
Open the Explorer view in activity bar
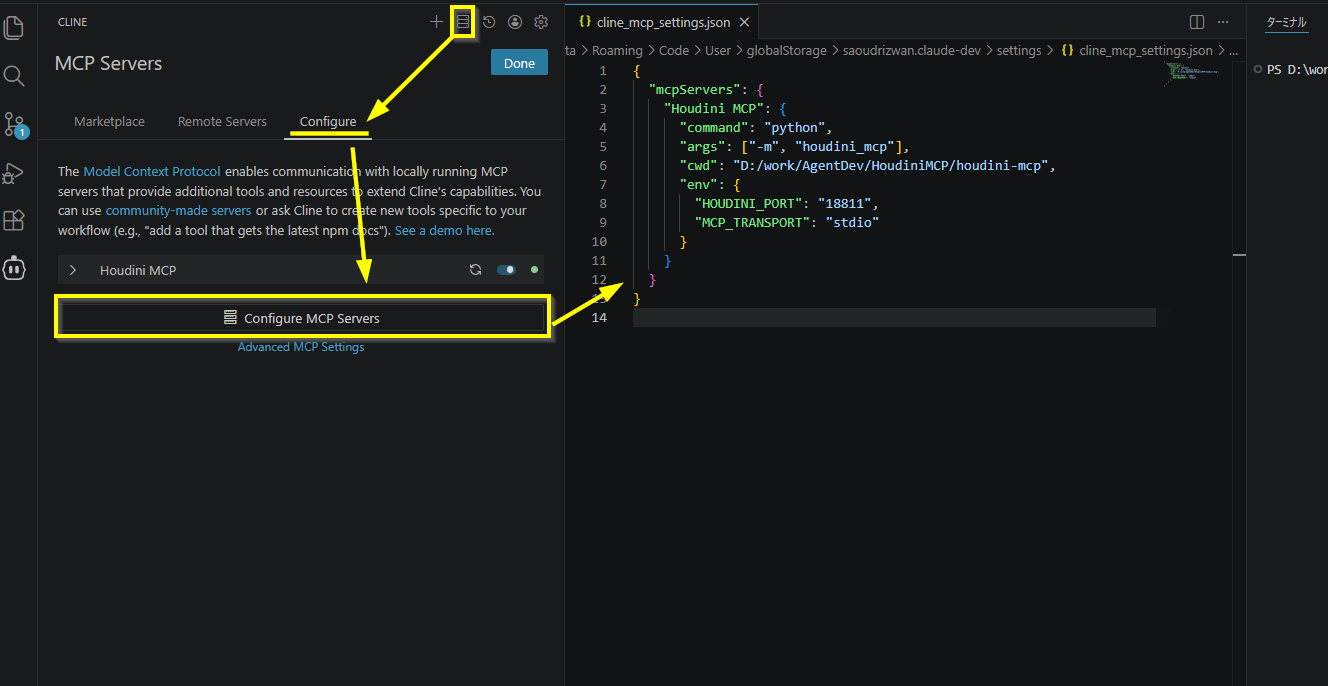tap(14, 28)
